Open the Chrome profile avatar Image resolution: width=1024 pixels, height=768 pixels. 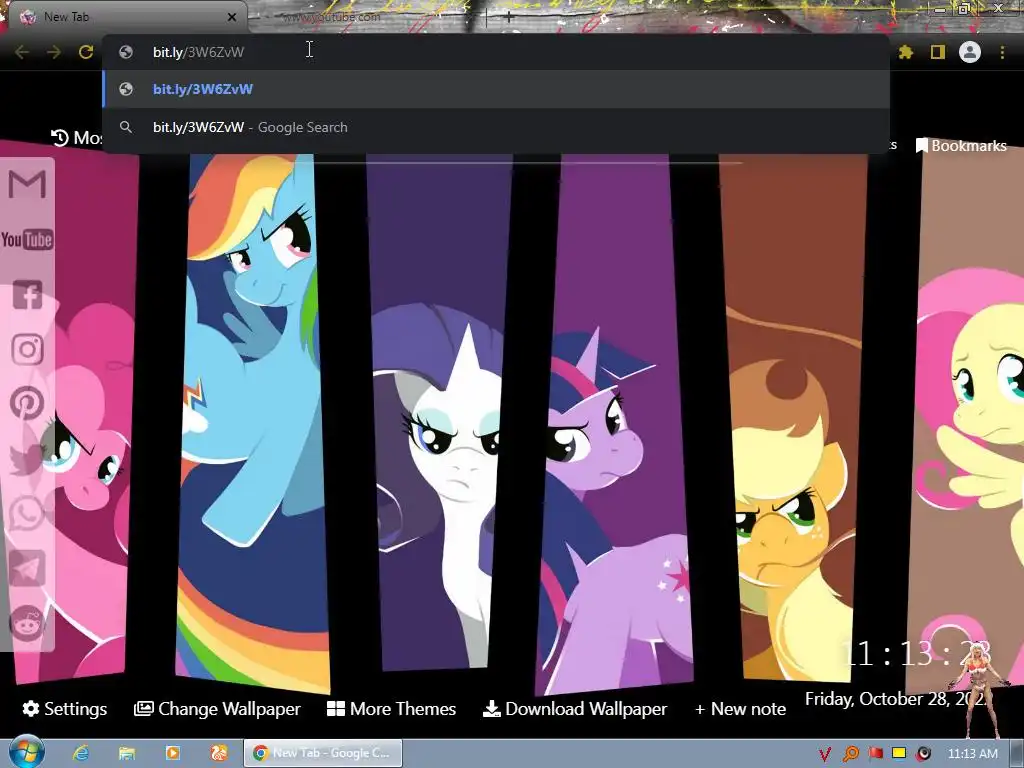tap(970, 52)
